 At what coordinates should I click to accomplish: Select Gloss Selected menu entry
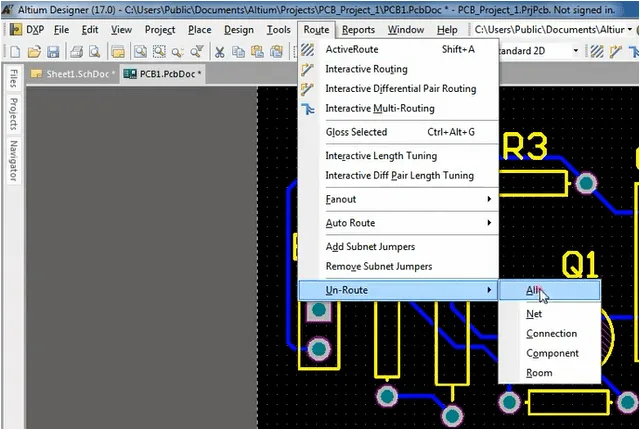(x=399, y=132)
